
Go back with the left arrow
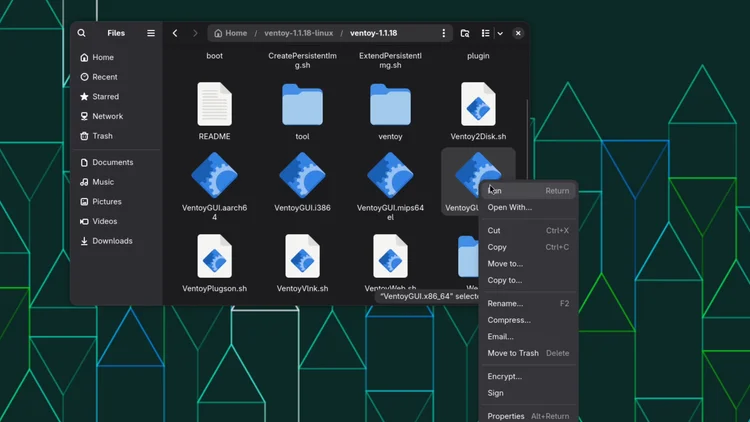[x=175, y=33]
